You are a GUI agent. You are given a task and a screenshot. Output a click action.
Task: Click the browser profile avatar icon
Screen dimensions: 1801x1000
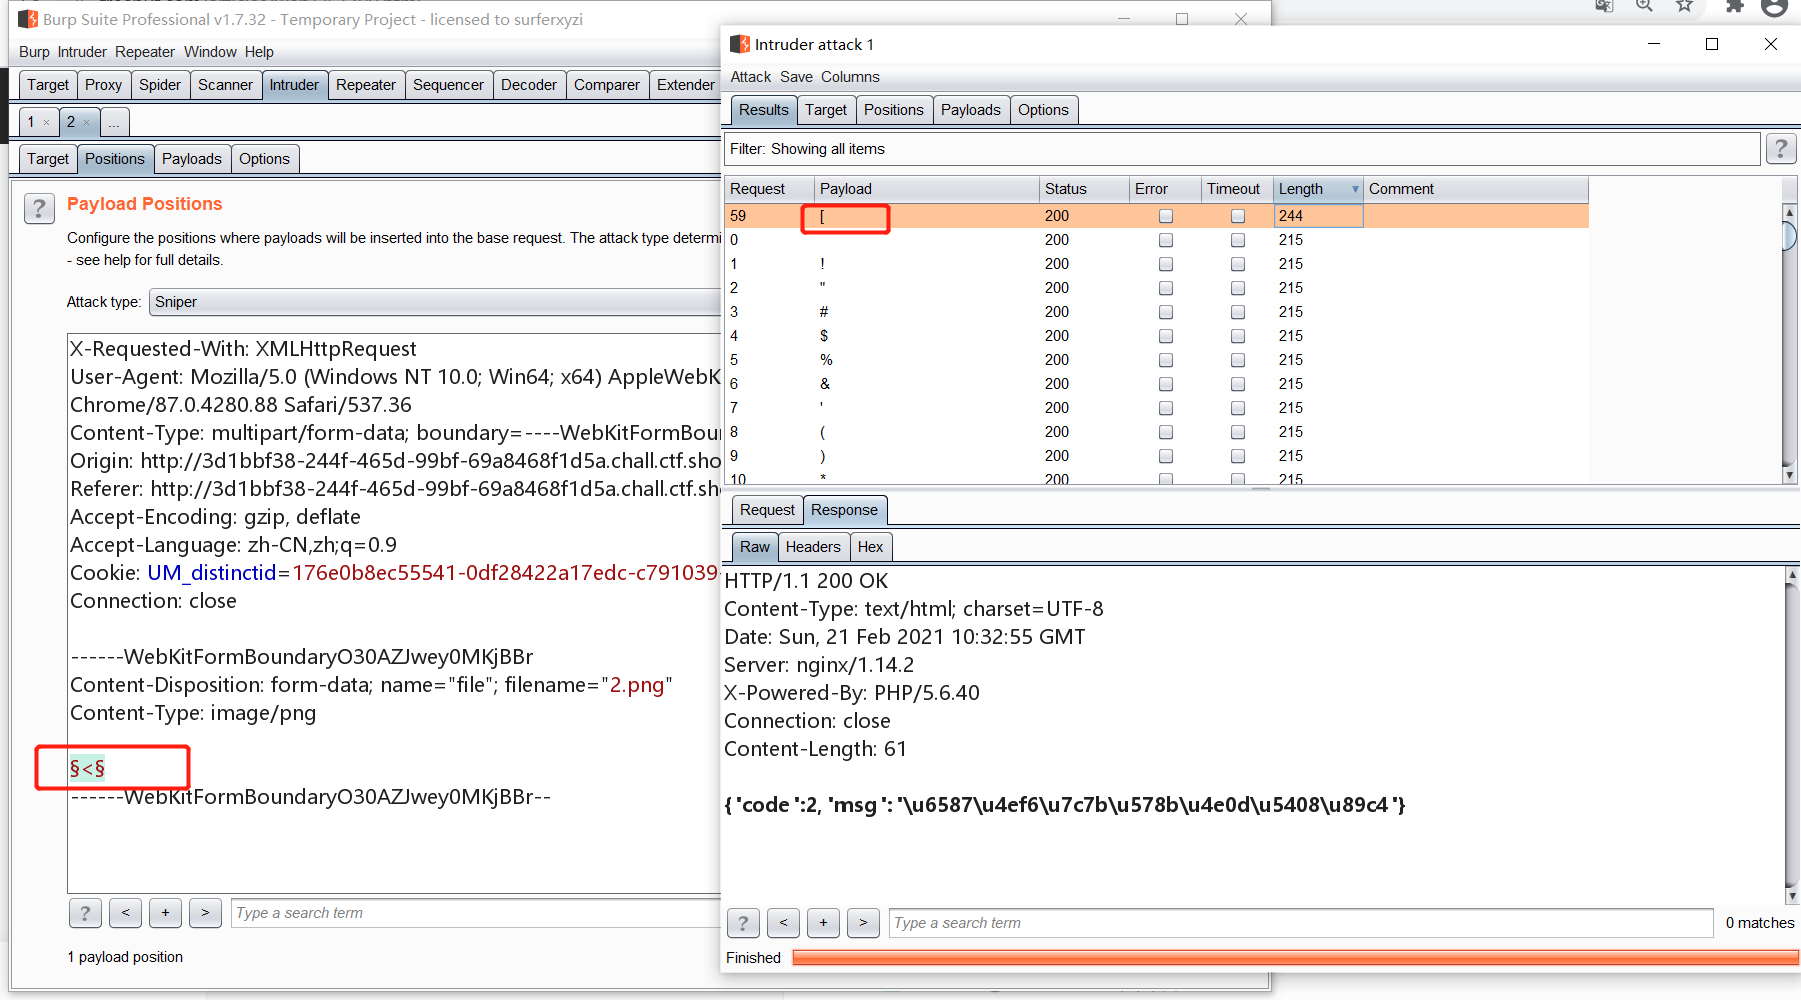click(1775, 6)
